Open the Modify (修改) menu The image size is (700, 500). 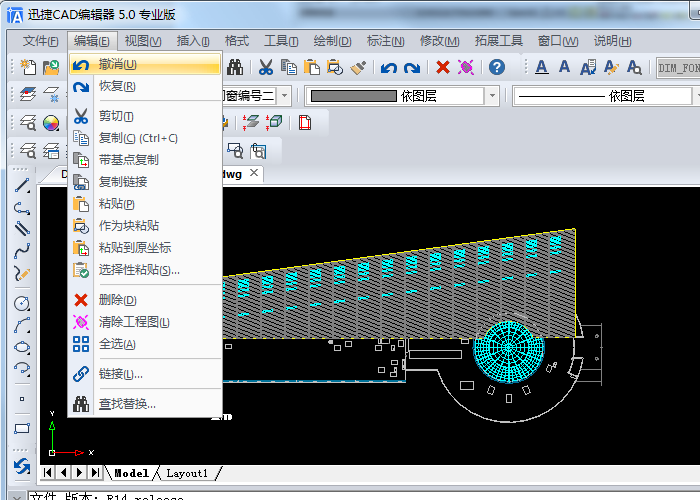pyautogui.click(x=439, y=41)
